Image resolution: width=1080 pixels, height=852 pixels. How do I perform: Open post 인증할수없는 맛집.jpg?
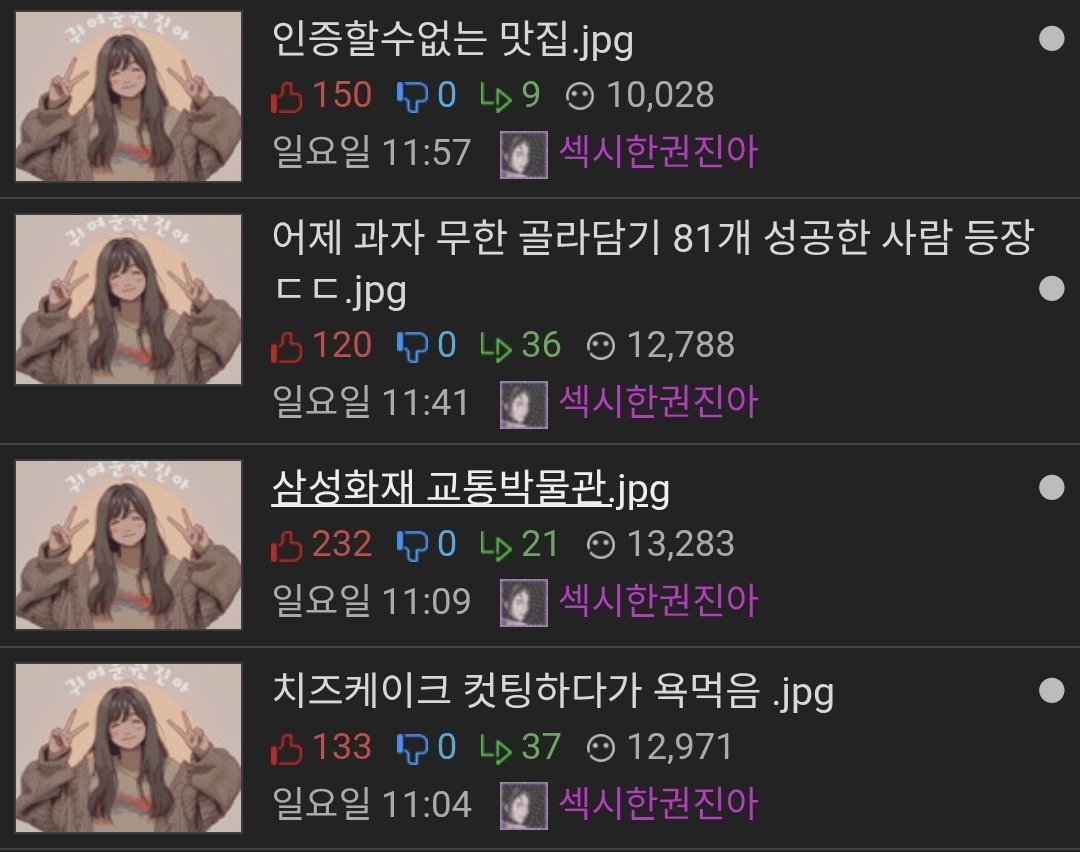453,40
